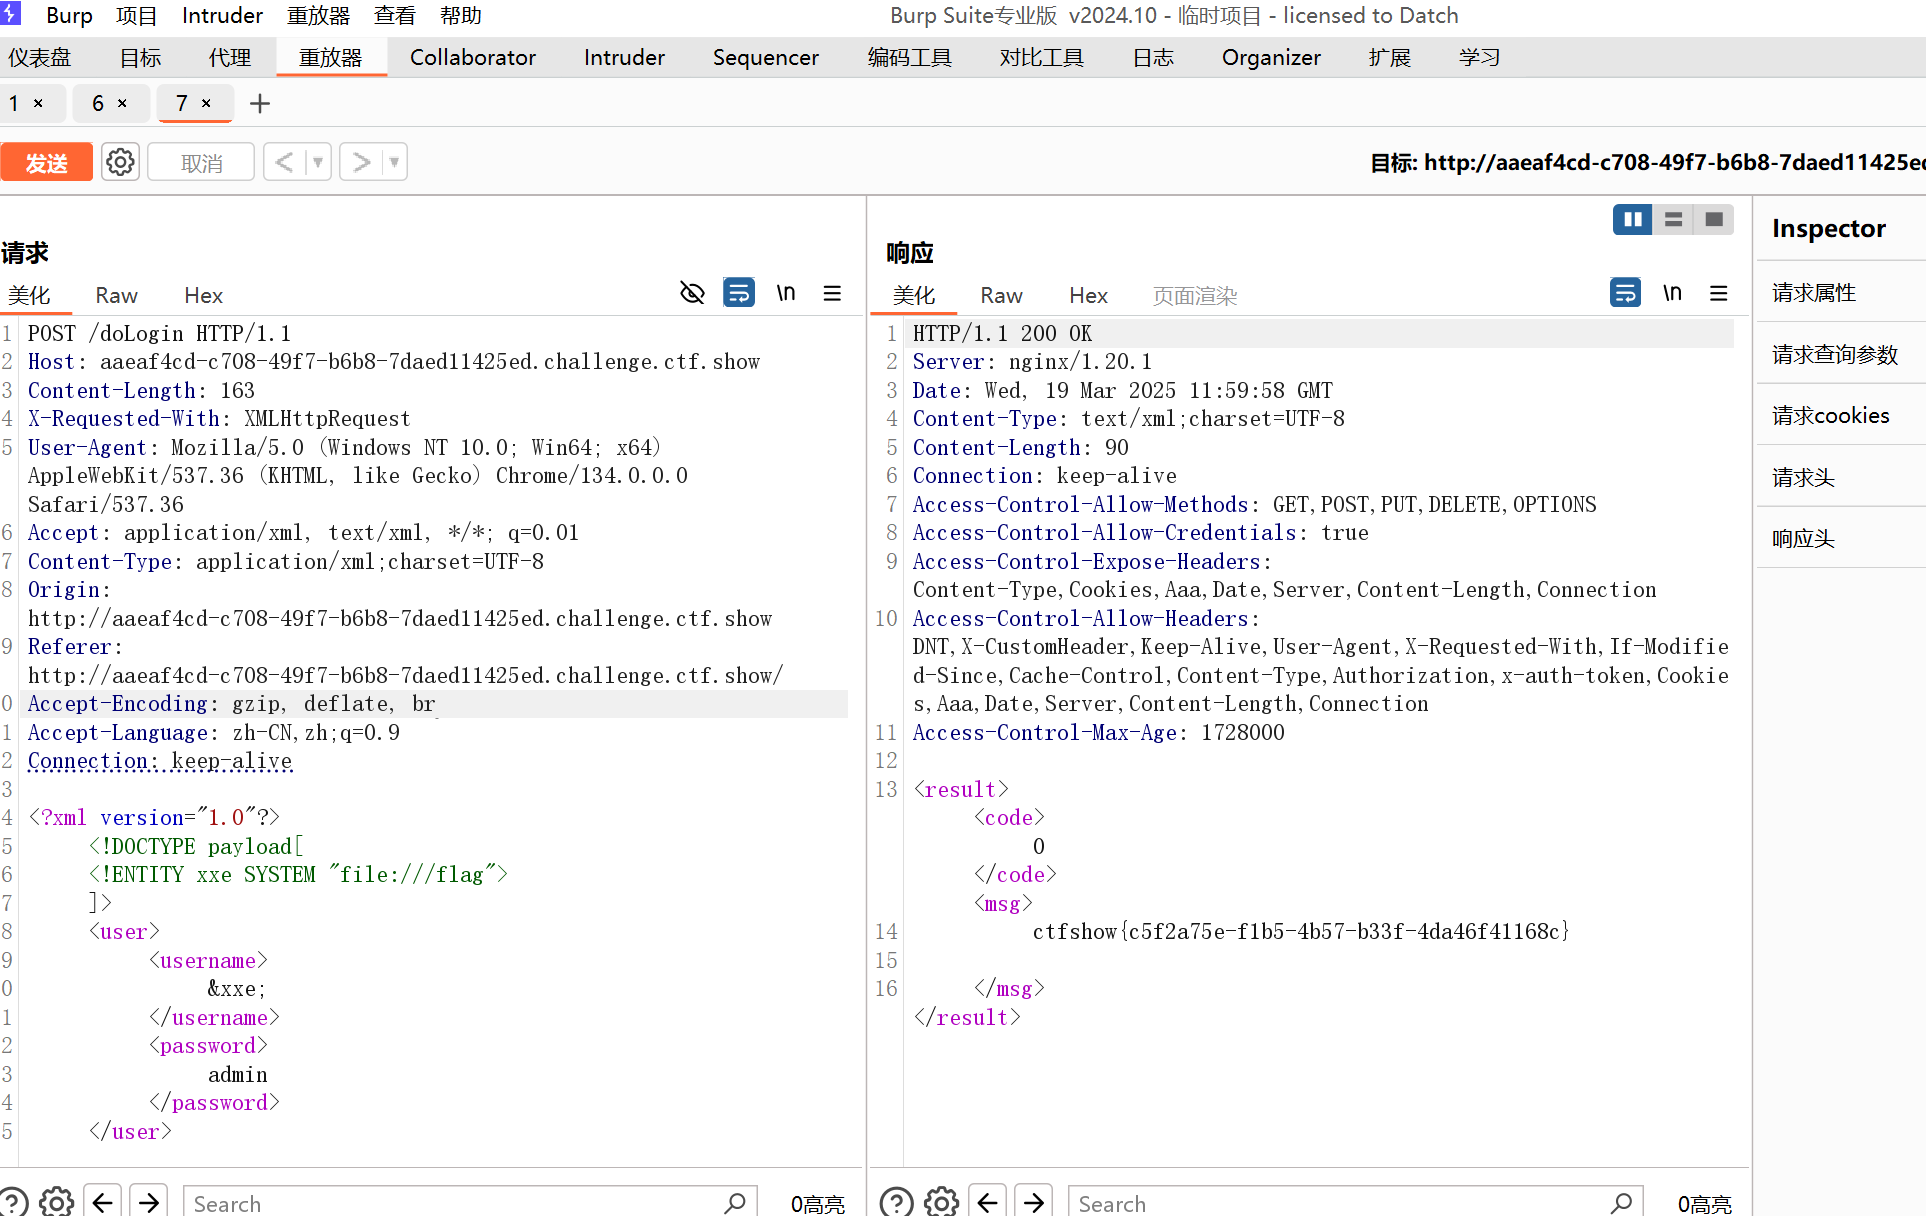The height and width of the screenshot is (1216, 1926).
Task: Expand previous request history dropdown arrow
Action: pos(318,162)
